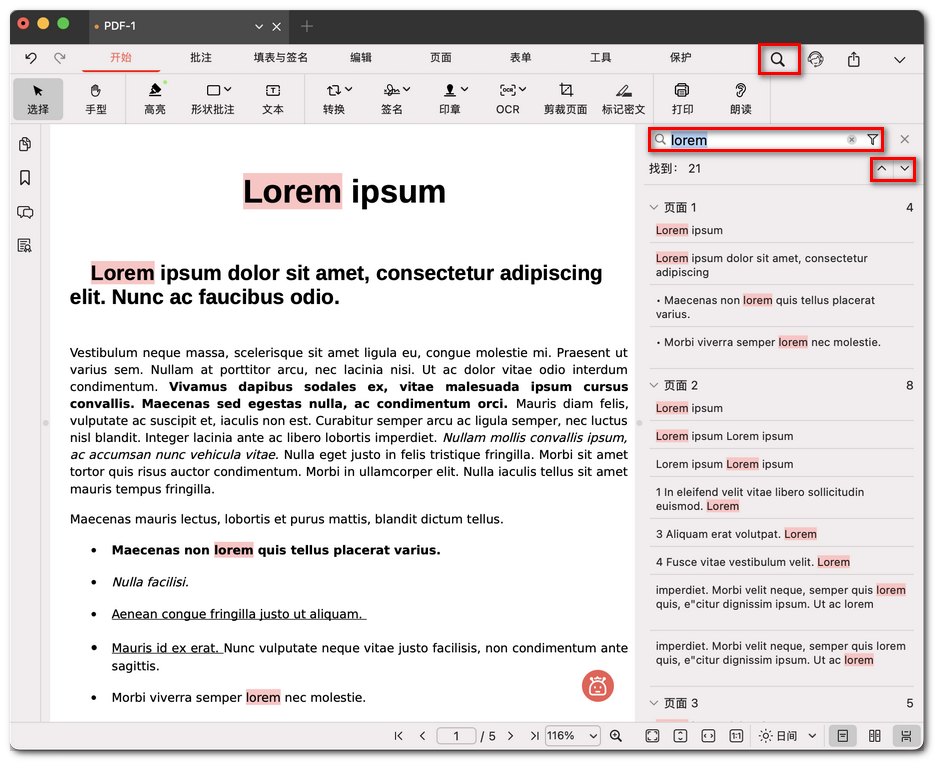Toggle two-page view mode
935x762 pixels.
875,736
